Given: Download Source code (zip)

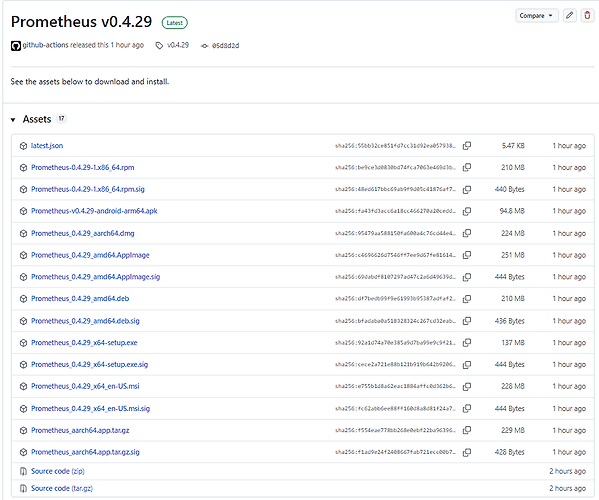Looking at the screenshot, I should coord(58,471).
